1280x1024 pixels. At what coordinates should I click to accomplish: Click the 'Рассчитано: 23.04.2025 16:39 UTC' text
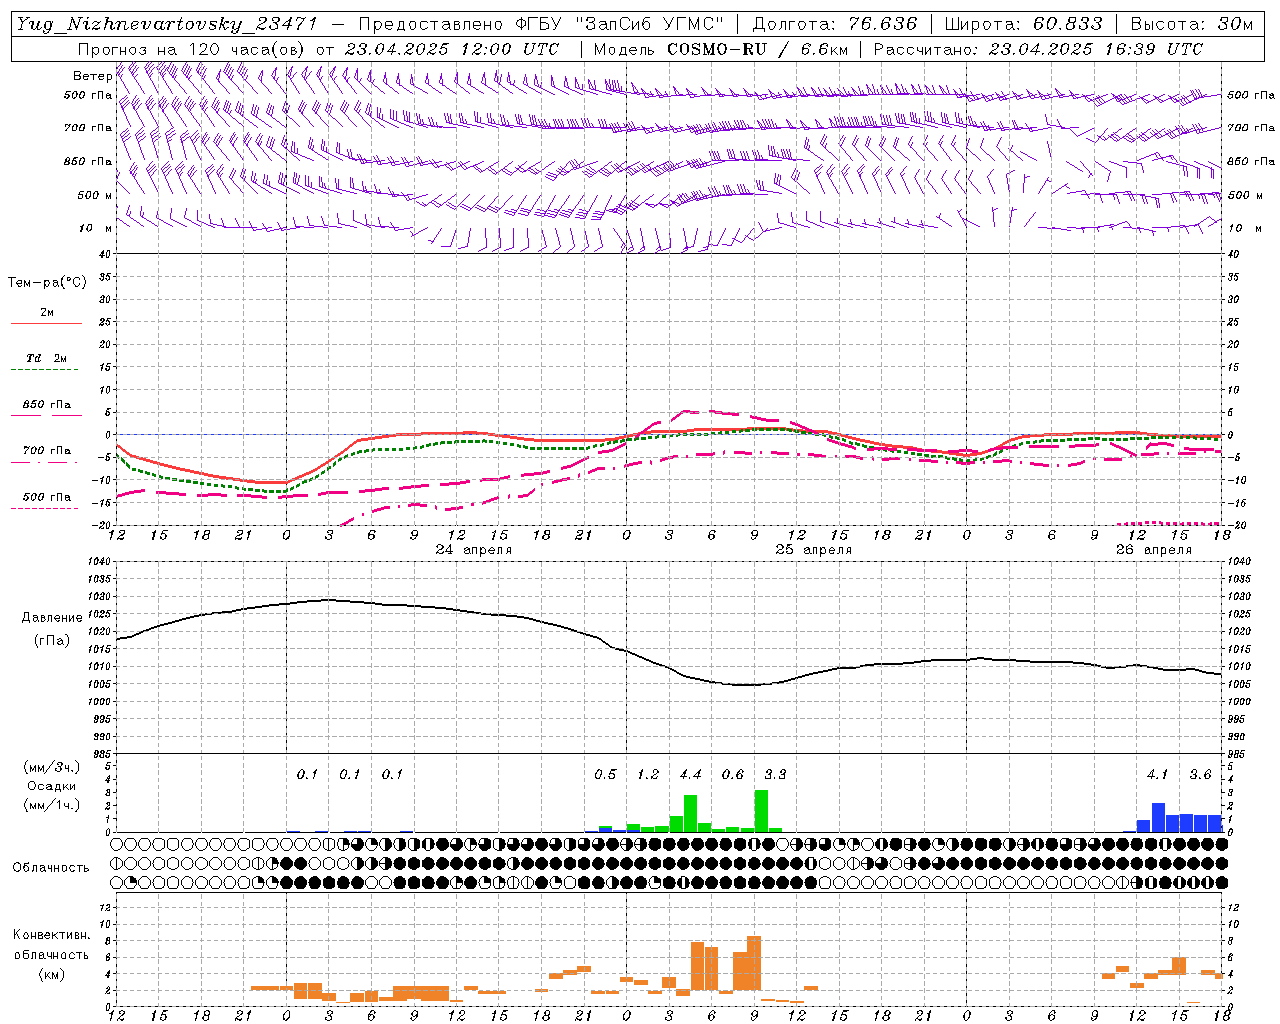point(1038,49)
